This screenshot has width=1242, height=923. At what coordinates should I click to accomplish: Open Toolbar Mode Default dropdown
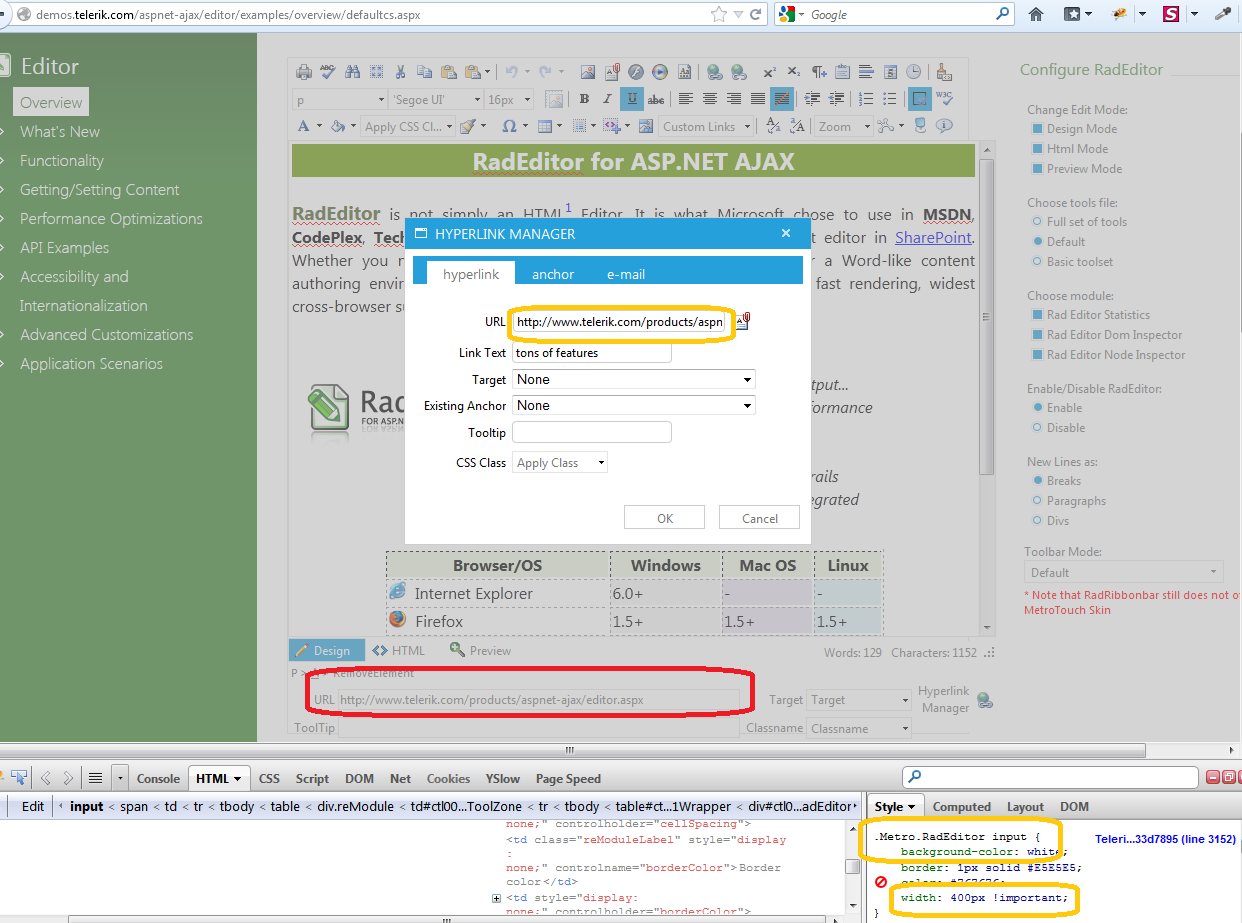(x=1124, y=573)
